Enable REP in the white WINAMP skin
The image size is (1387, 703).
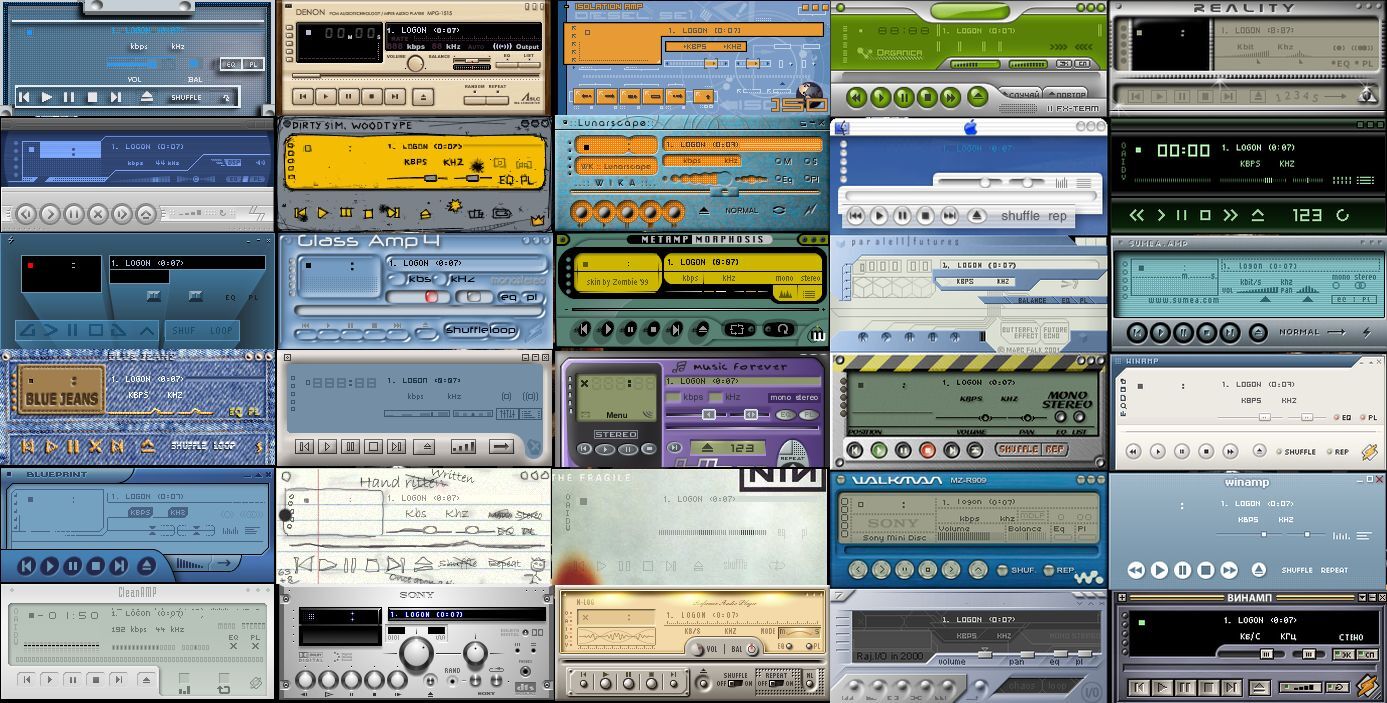coord(1337,451)
